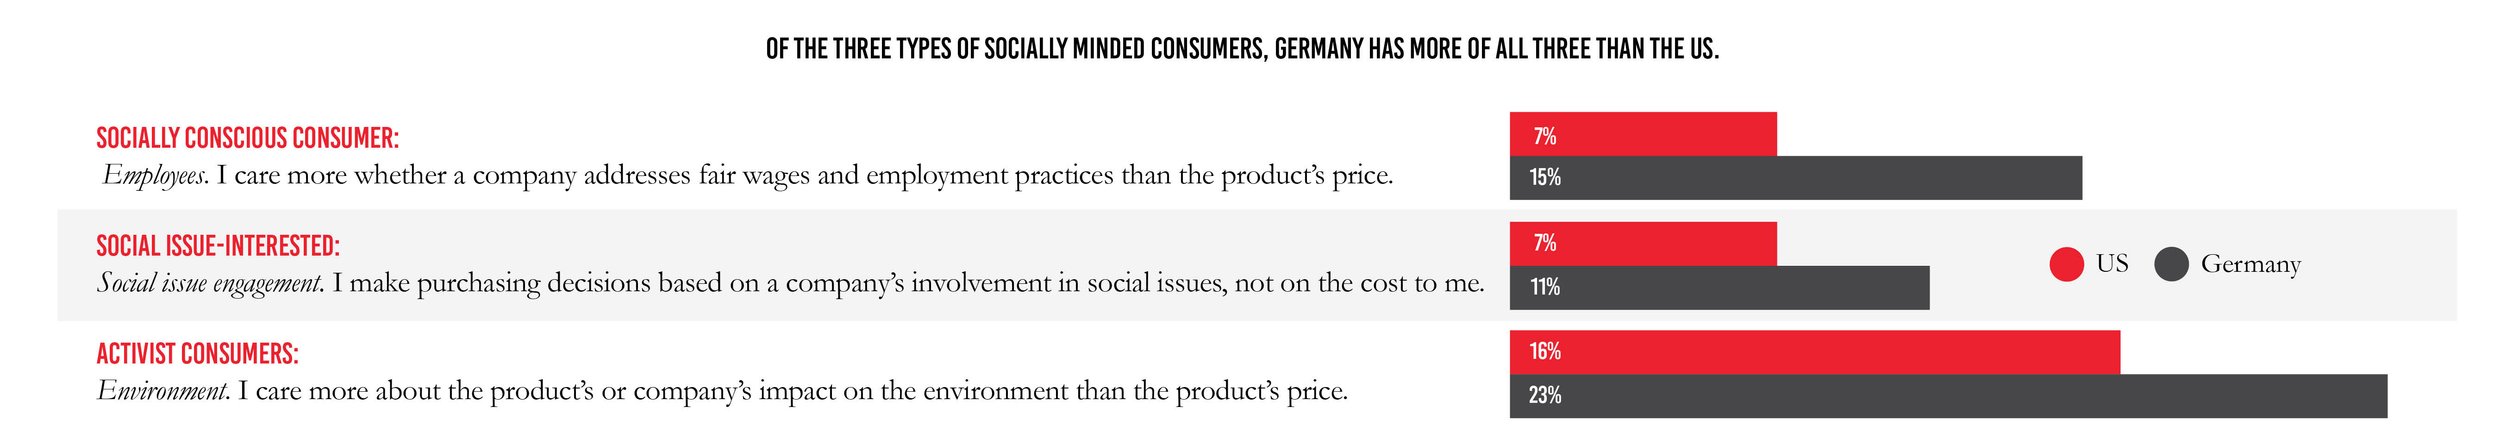This screenshot has height=445, width=2500.
Task: Click the '15%' label on the Germany bar
Action: [1545, 178]
